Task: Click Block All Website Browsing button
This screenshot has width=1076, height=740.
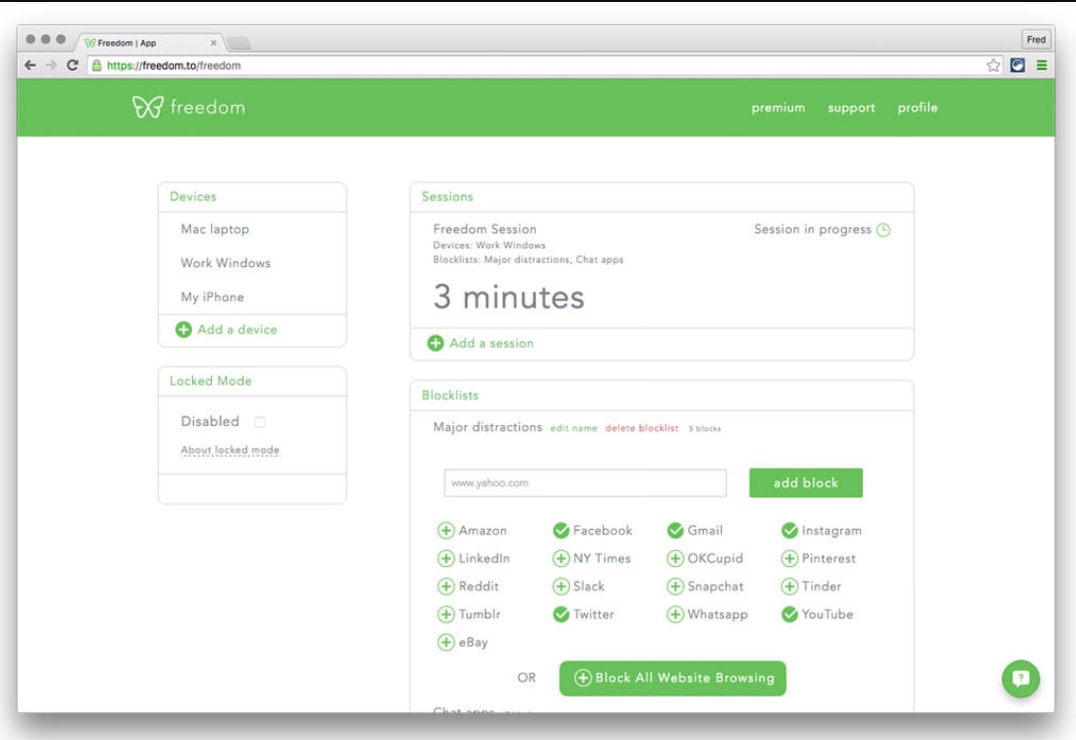Action: (x=672, y=678)
